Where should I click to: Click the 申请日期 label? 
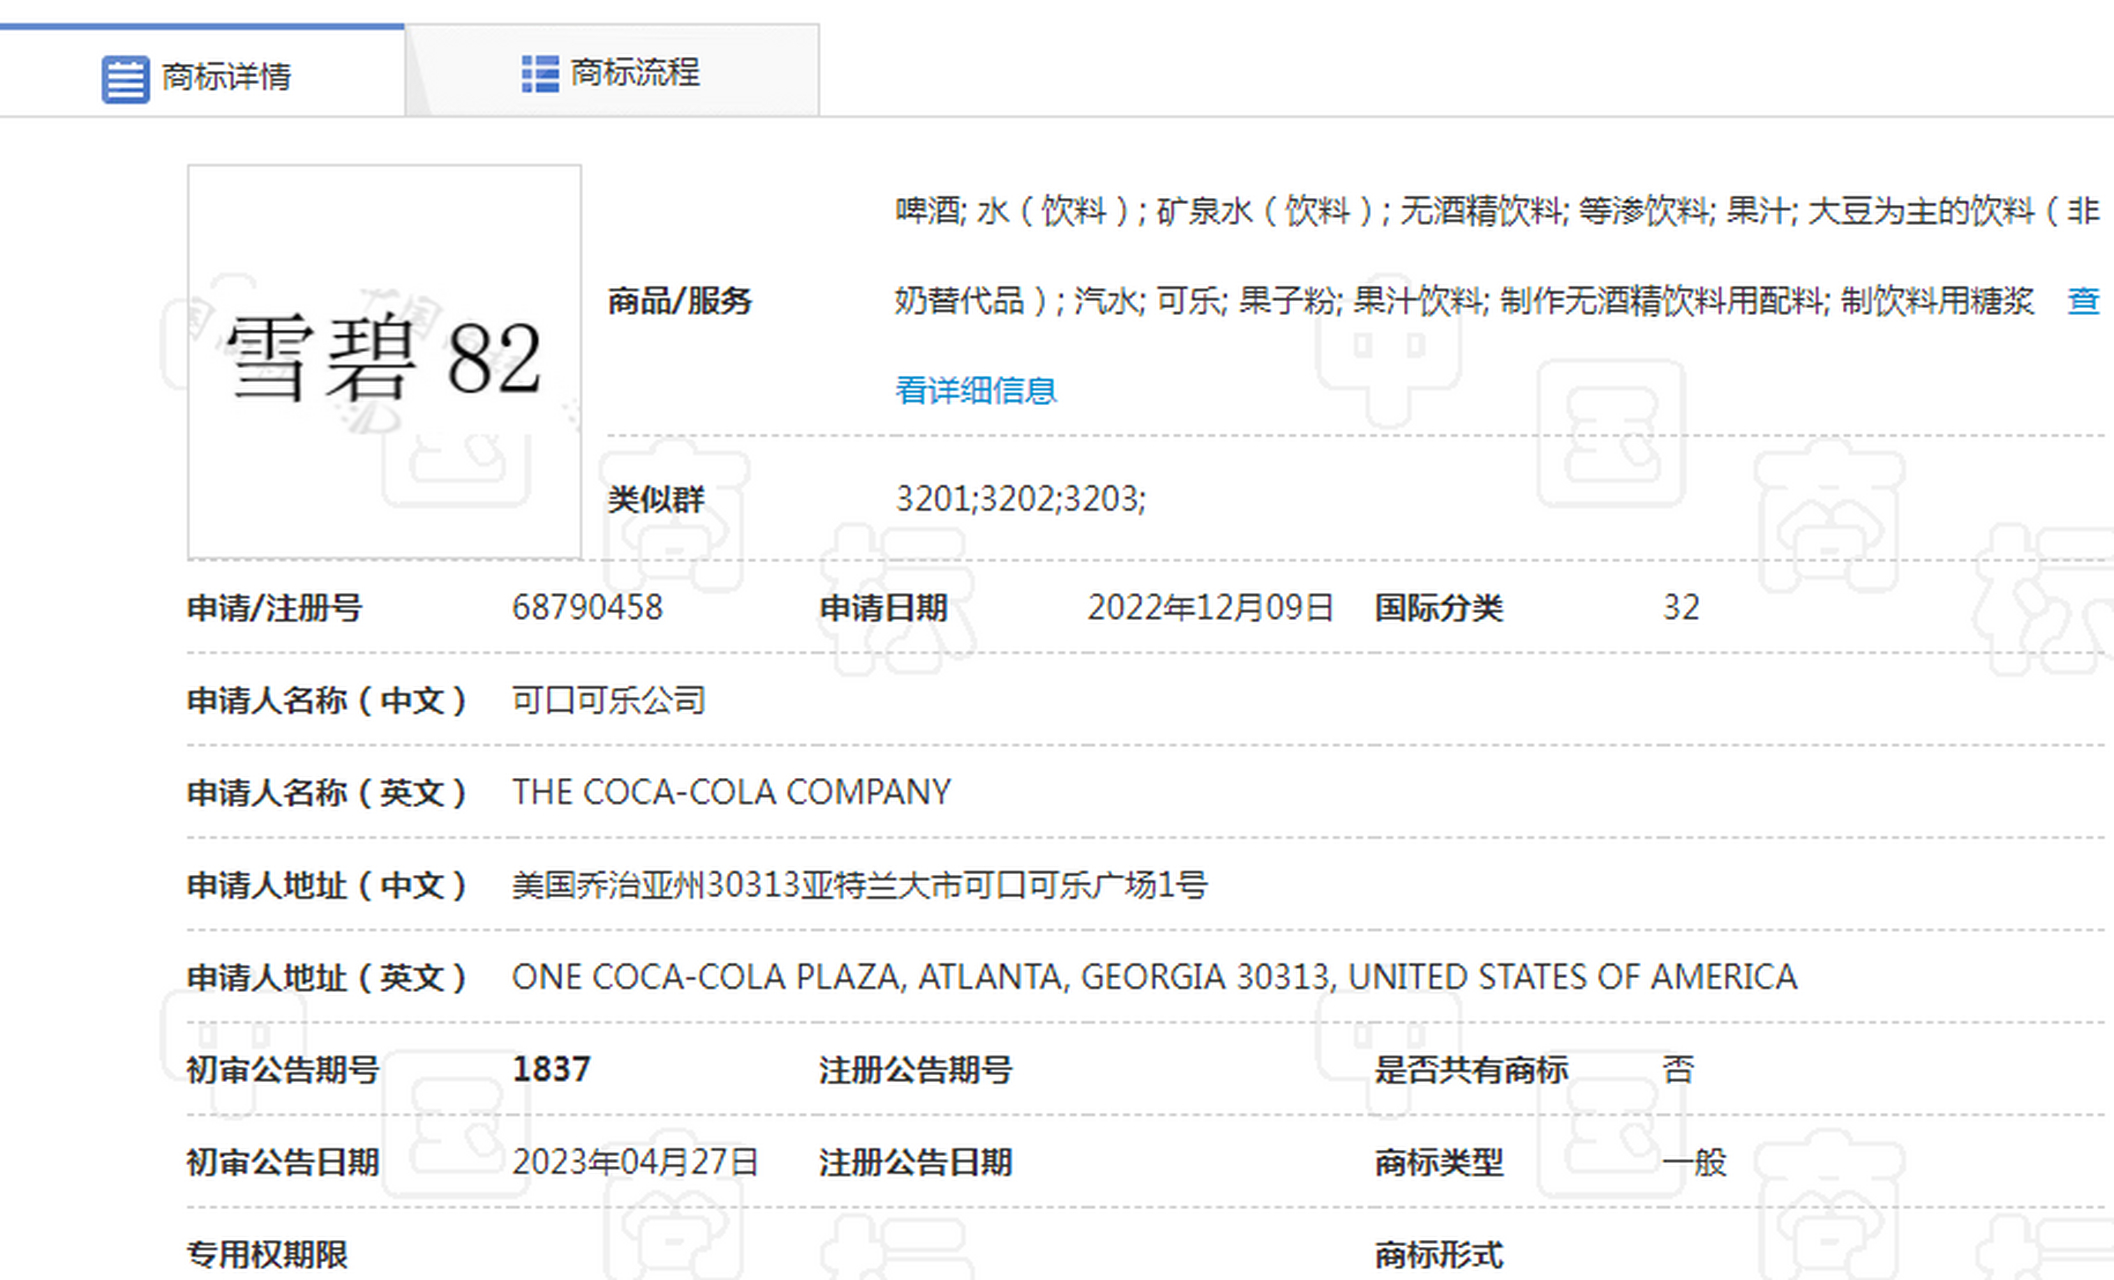(883, 607)
